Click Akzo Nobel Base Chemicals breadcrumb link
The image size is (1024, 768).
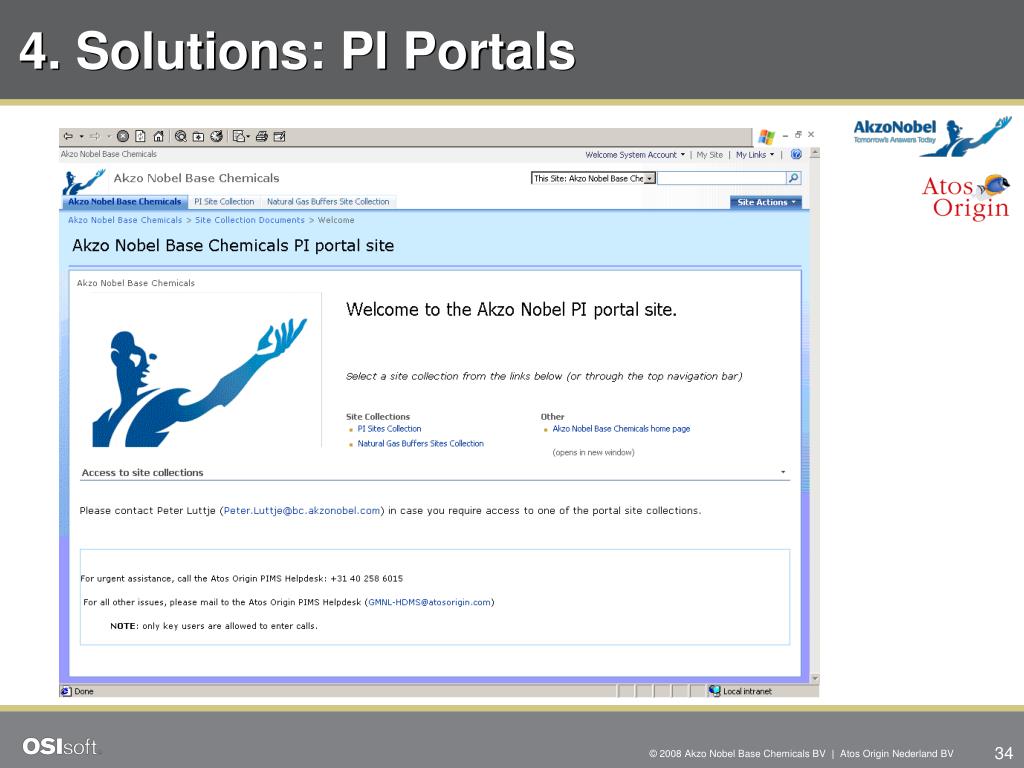tap(125, 220)
